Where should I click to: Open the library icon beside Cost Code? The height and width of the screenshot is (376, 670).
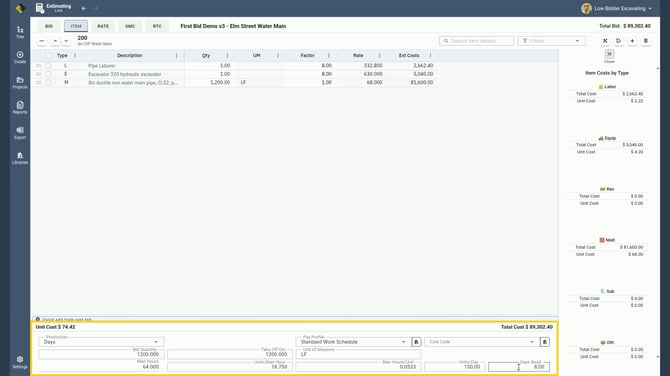pyautogui.click(x=544, y=342)
